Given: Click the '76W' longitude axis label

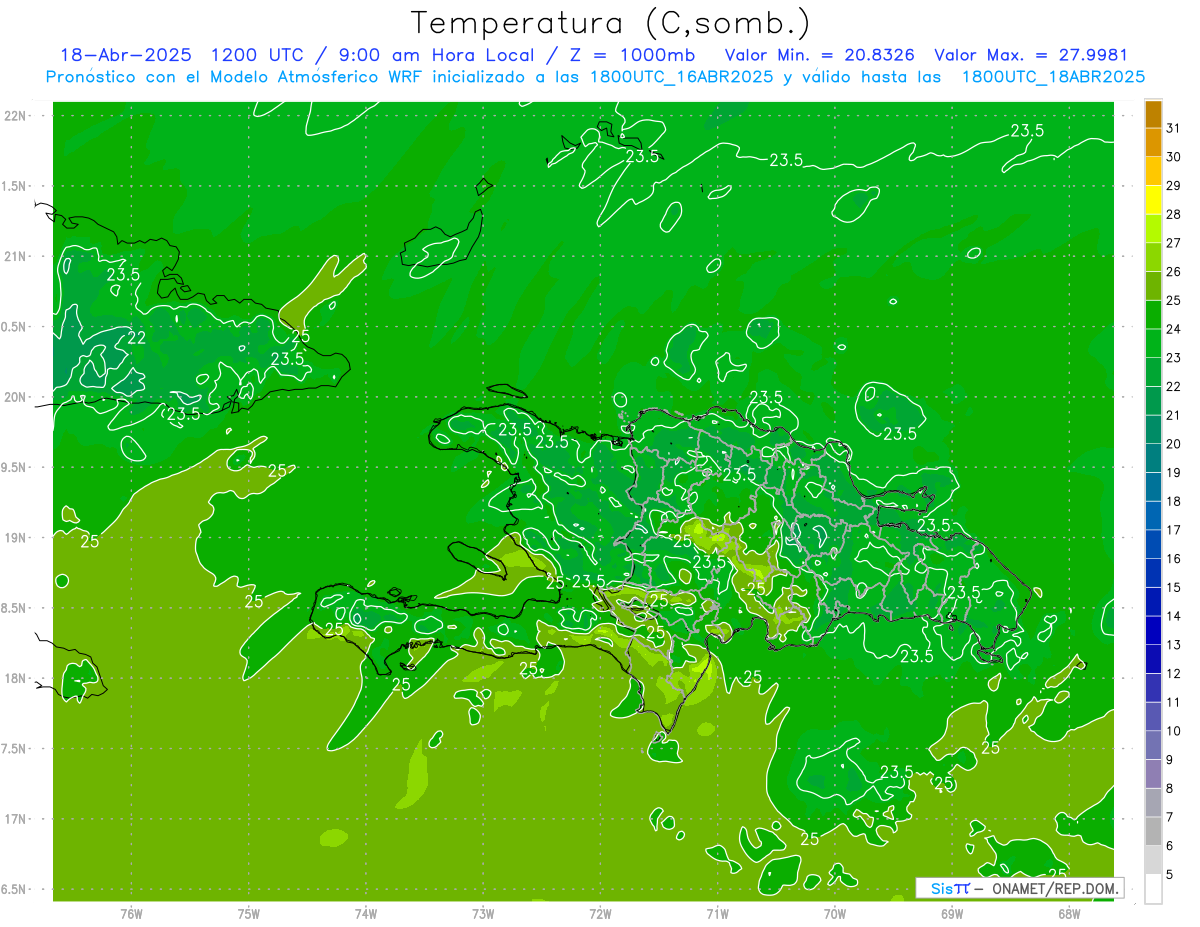Looking at the screenshot, I should coord(131,913).
